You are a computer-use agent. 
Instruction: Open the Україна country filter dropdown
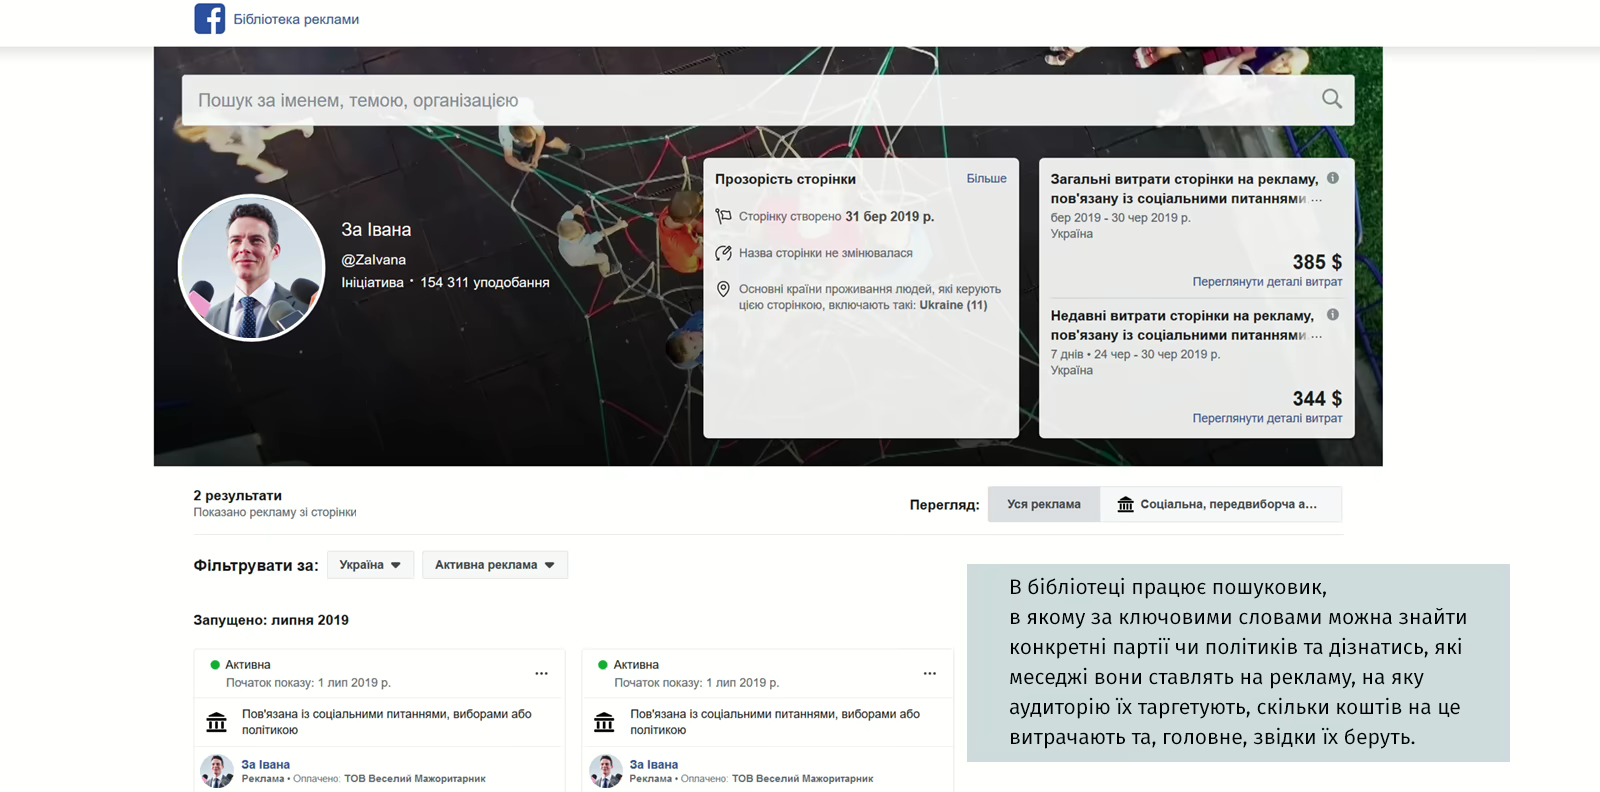coord(370,565)
